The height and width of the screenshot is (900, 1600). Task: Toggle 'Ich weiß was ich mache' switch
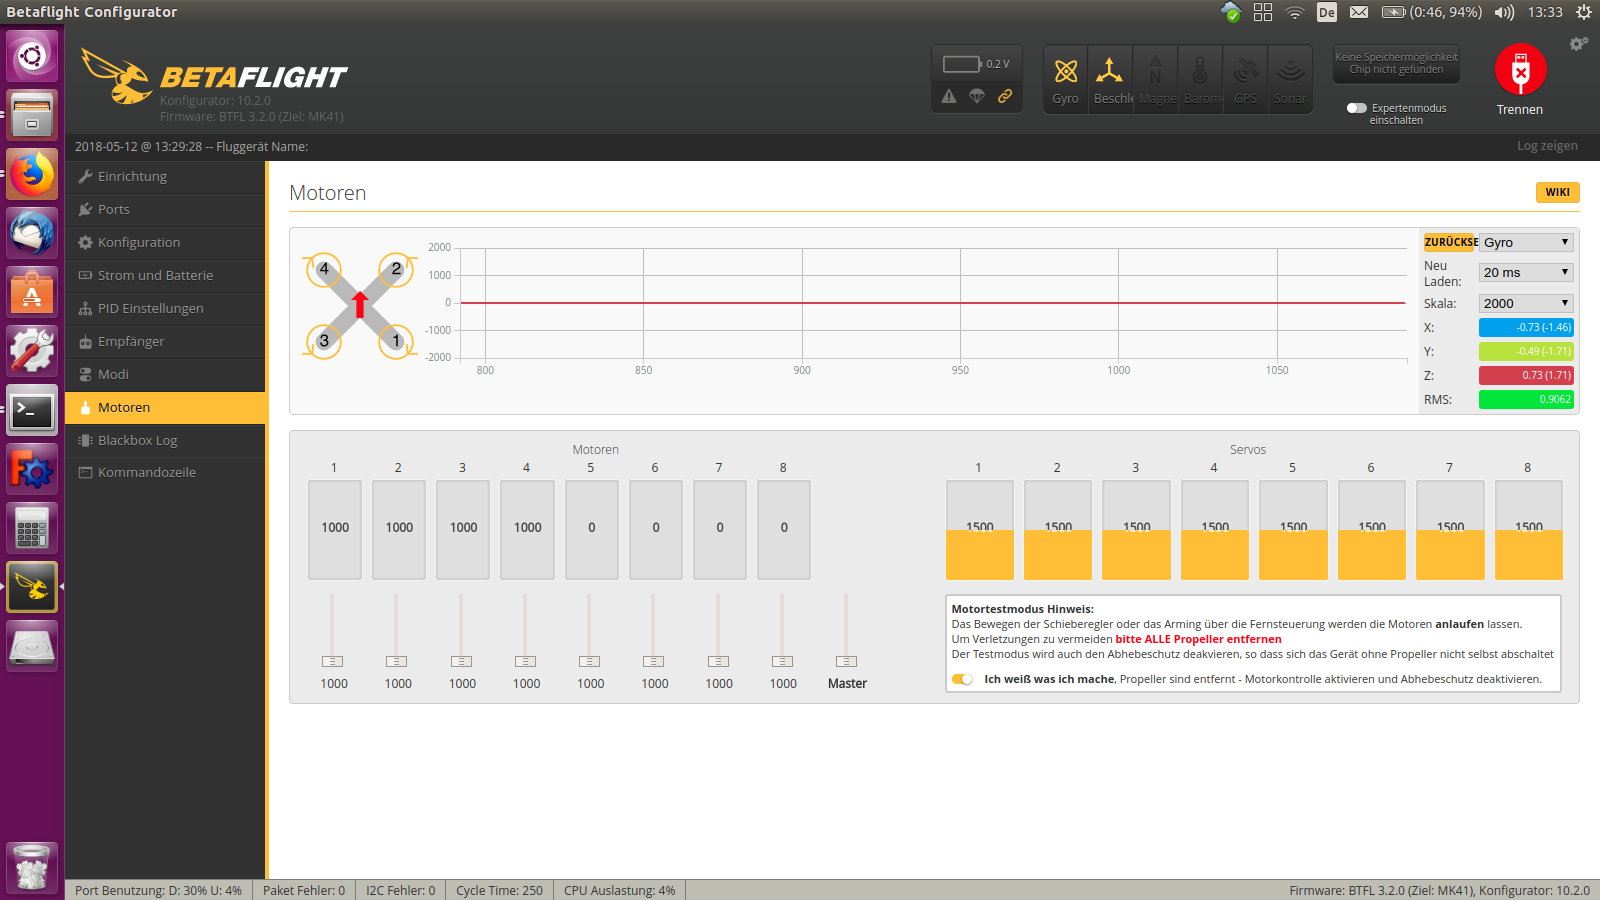962,679
